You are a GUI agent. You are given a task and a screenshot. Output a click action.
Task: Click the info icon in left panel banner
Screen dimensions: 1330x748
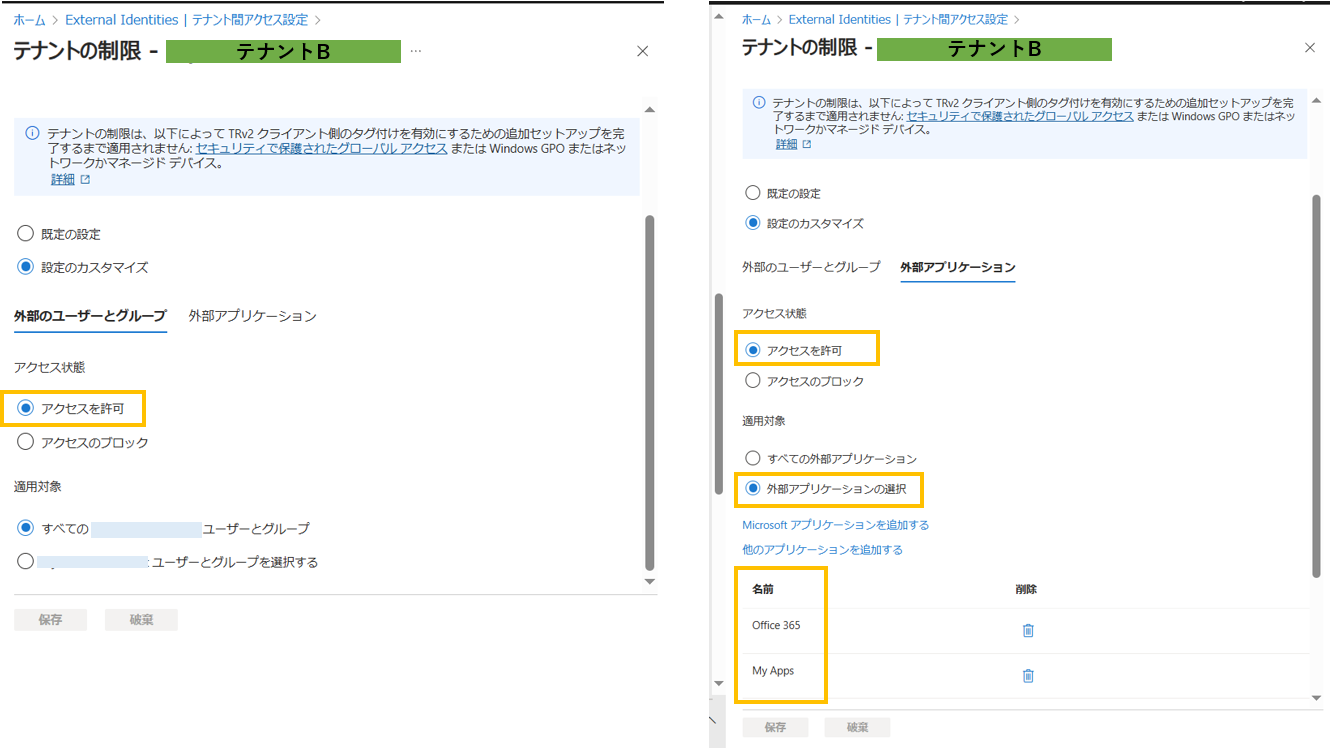tap(32, 133)
